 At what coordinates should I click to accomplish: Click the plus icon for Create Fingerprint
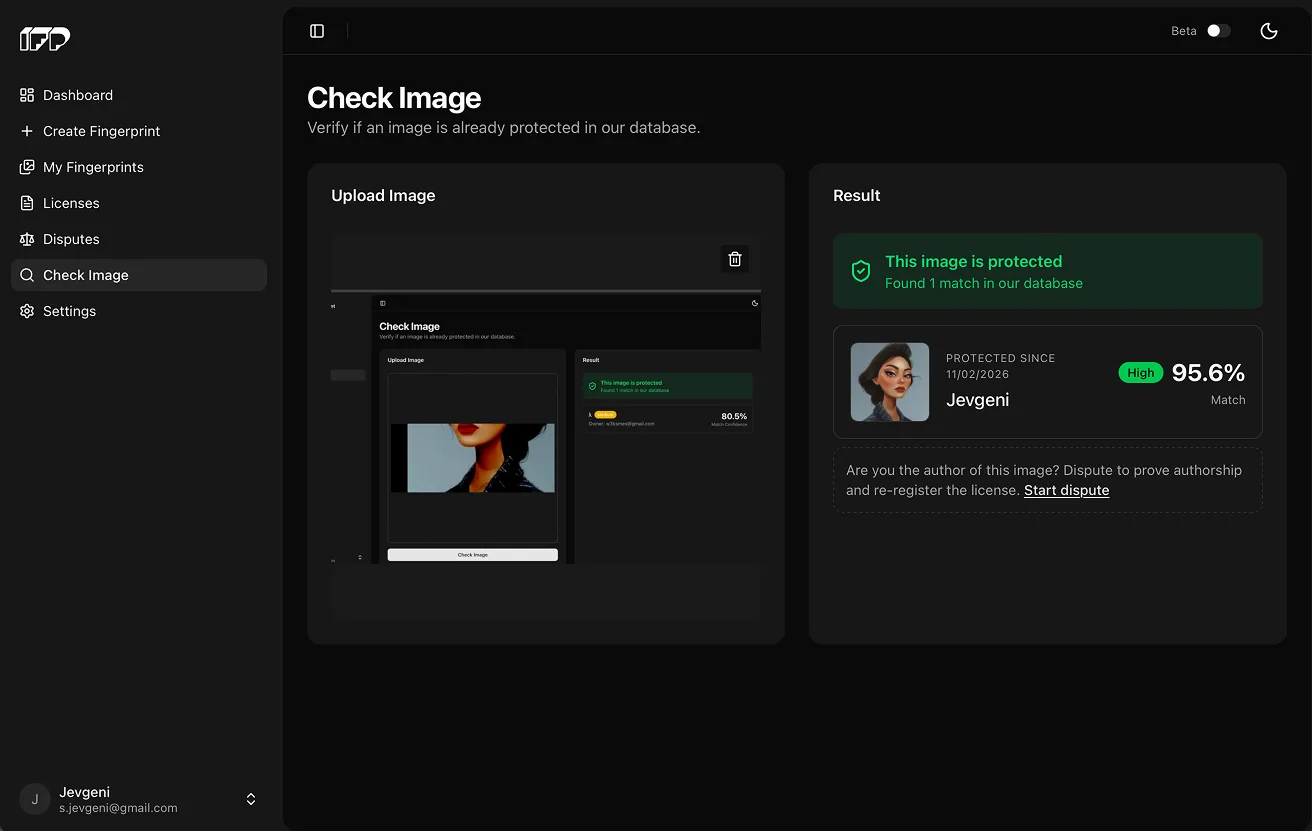27,131
